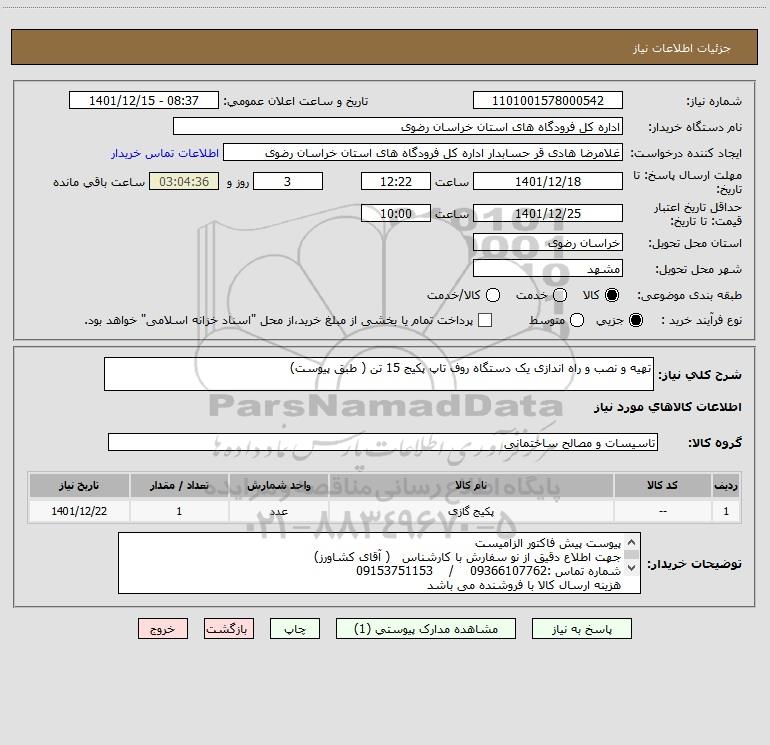
Task: Select the کالا radio button
Action: point(612,295)
